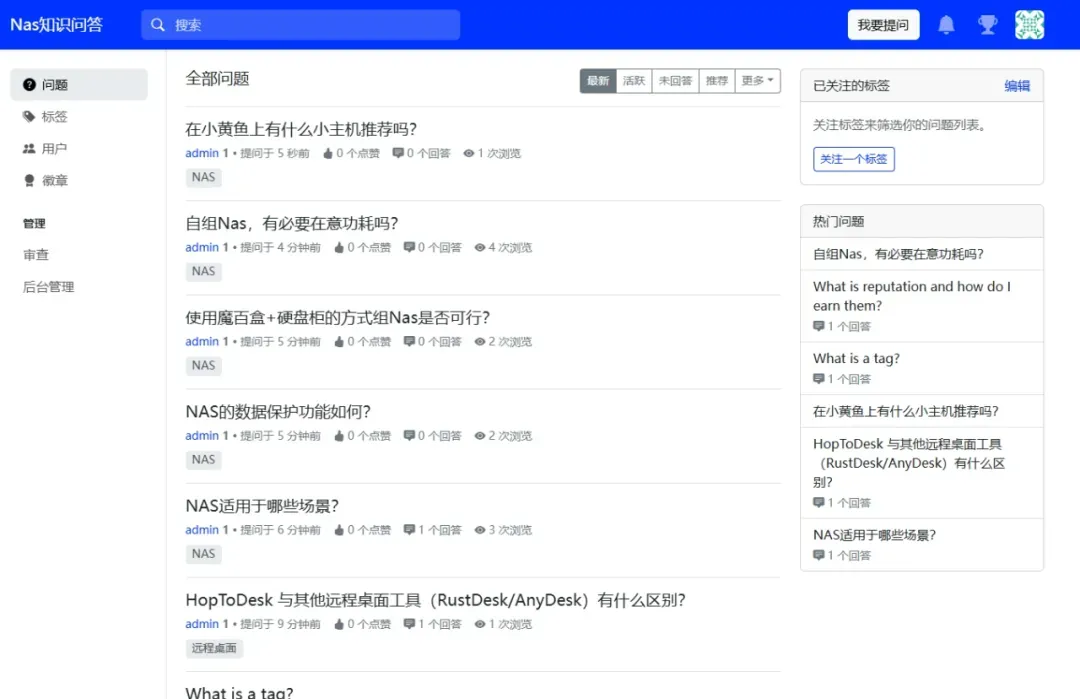This screenshot has width=1080, height=699.
Task: Open the user avatar menu
Action: click(1029, 25)
